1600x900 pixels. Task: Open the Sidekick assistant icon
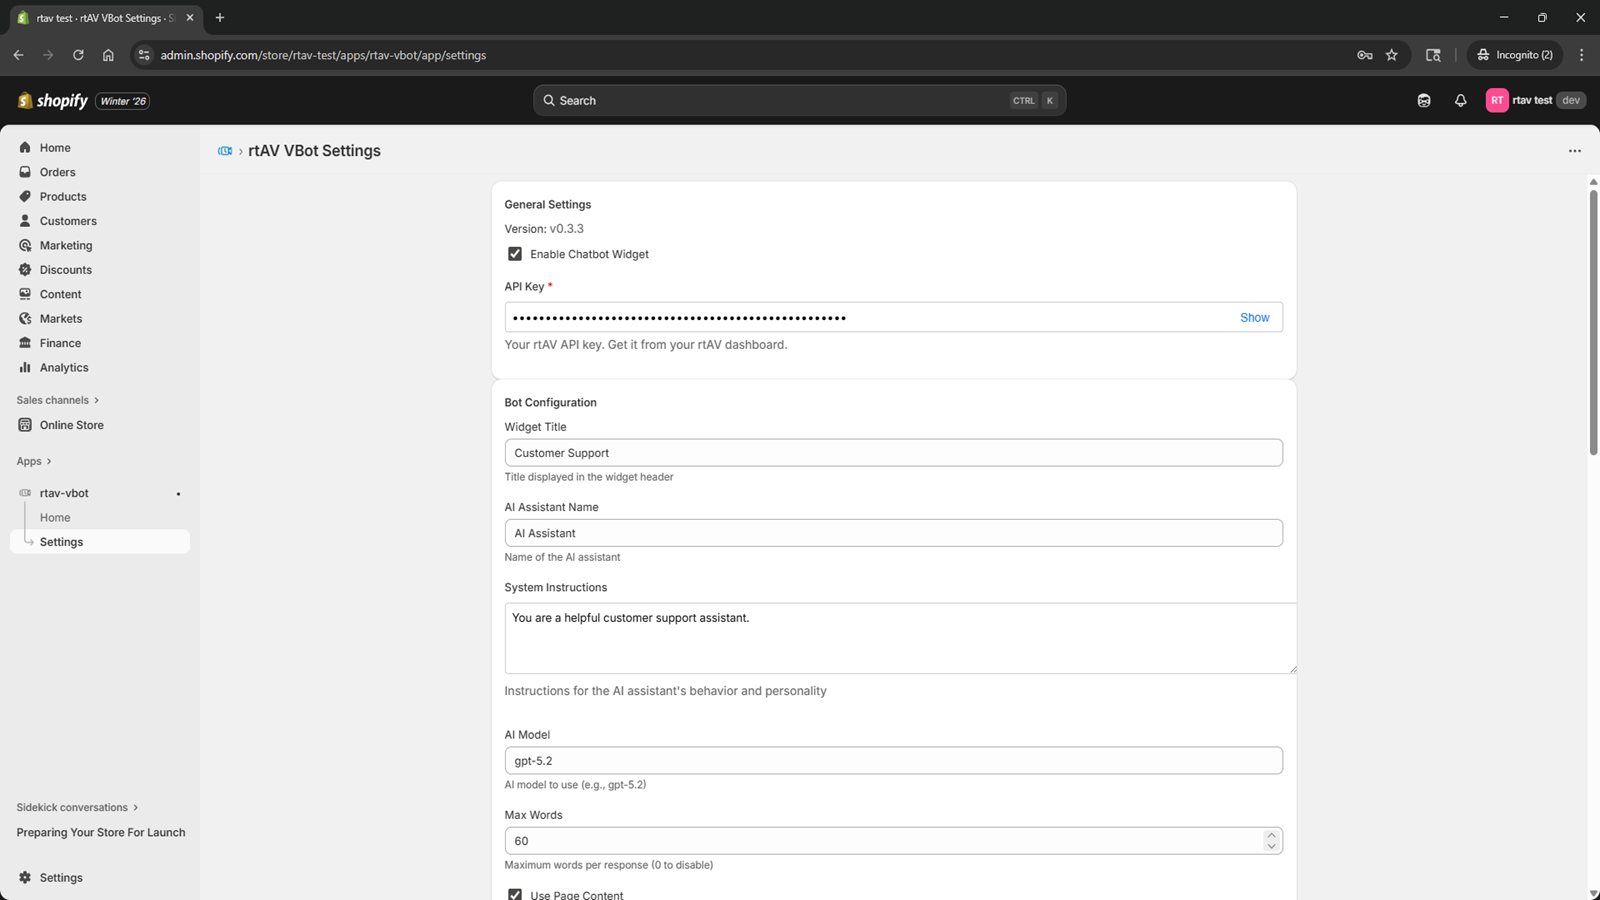click(x=1424, y=100)
